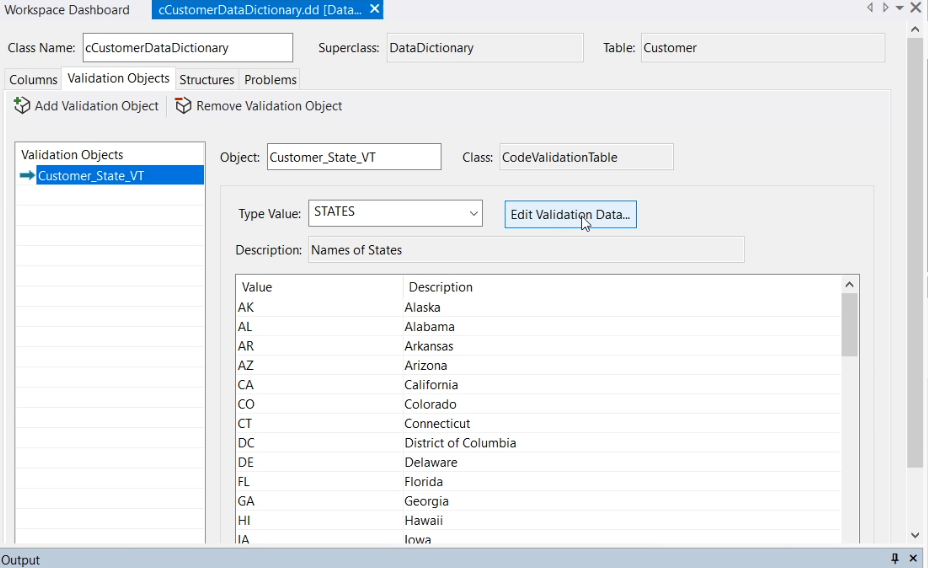The width and height of the screenshot is (928, 568).
Task: Close the cCustomerDataDictionary.dd tab
Action: click(374, 9)
